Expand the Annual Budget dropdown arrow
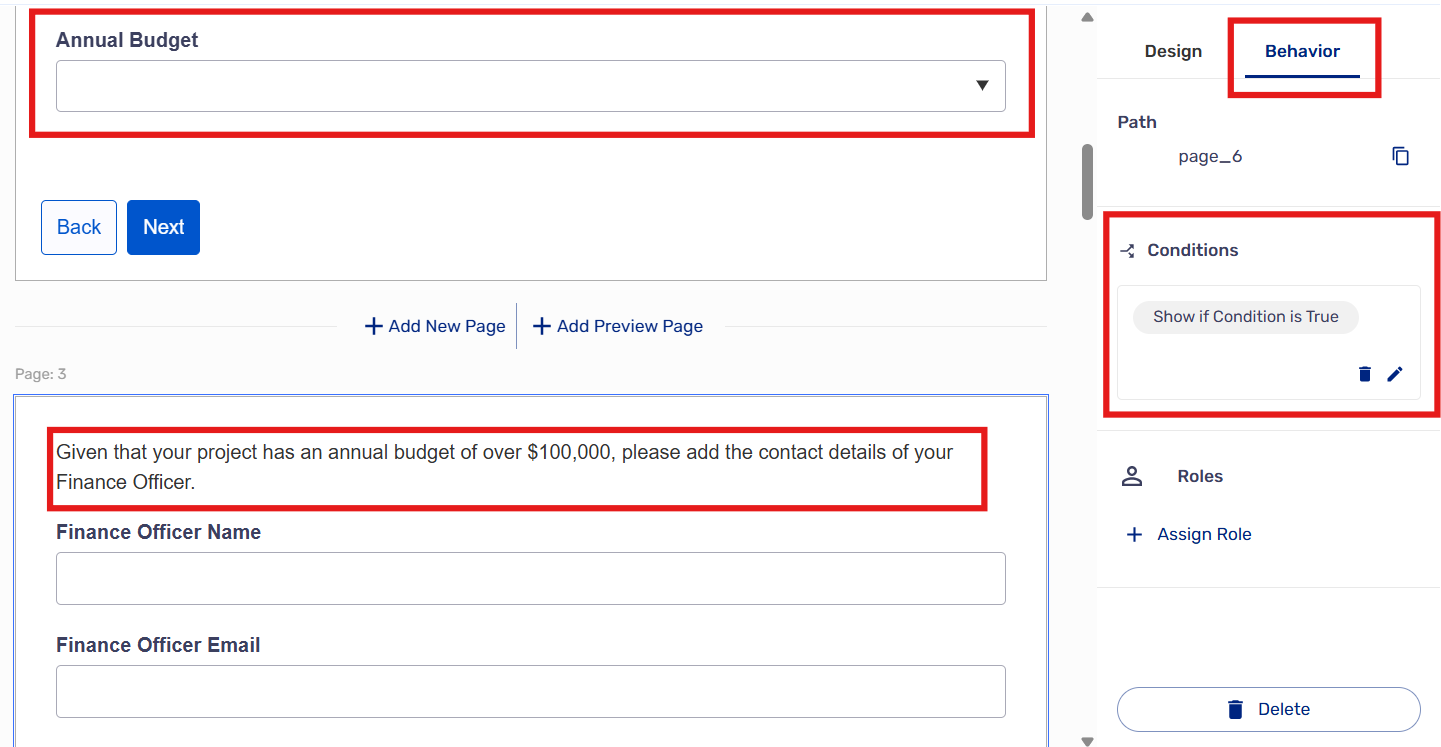 (982, 86)
